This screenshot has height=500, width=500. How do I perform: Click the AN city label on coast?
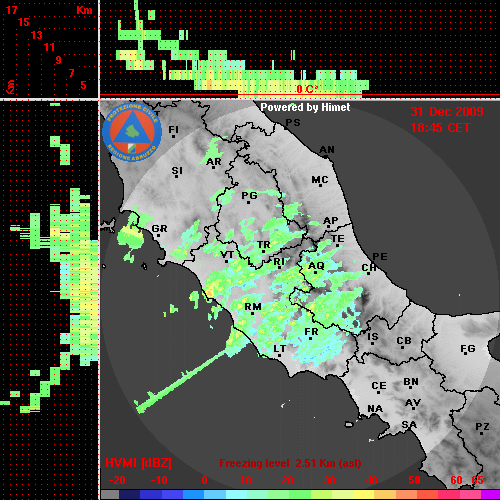pyautogui.click(x=327, y=150)
